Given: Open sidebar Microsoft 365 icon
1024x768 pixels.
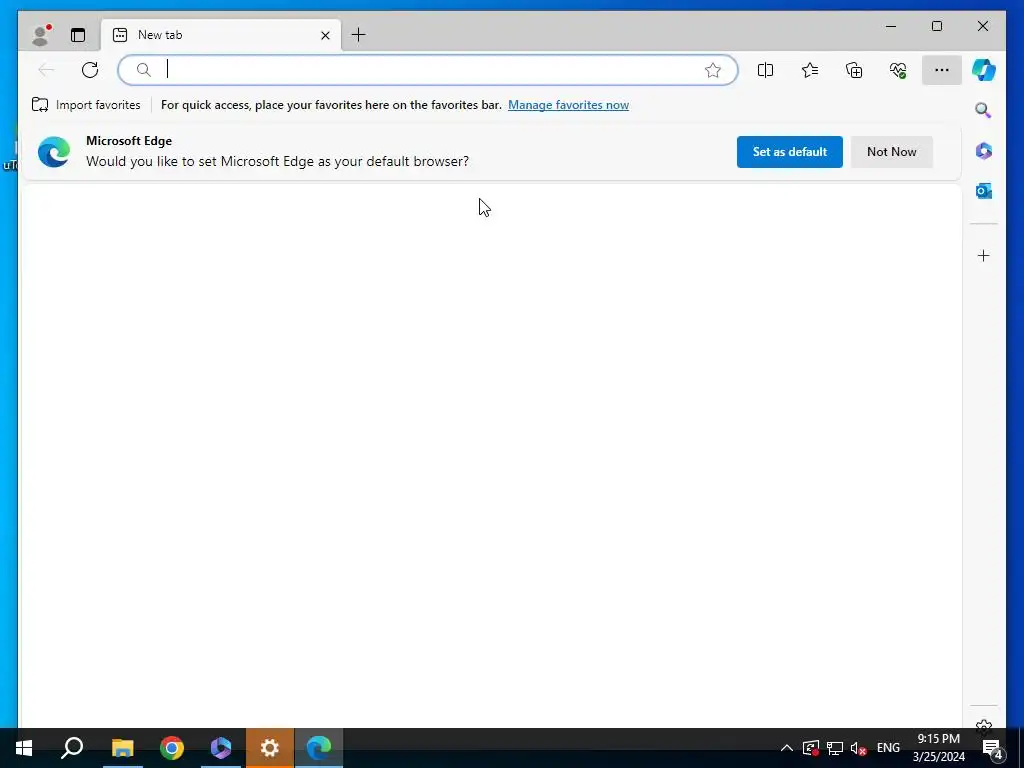Looking at the screenshot, I should 984,151.
